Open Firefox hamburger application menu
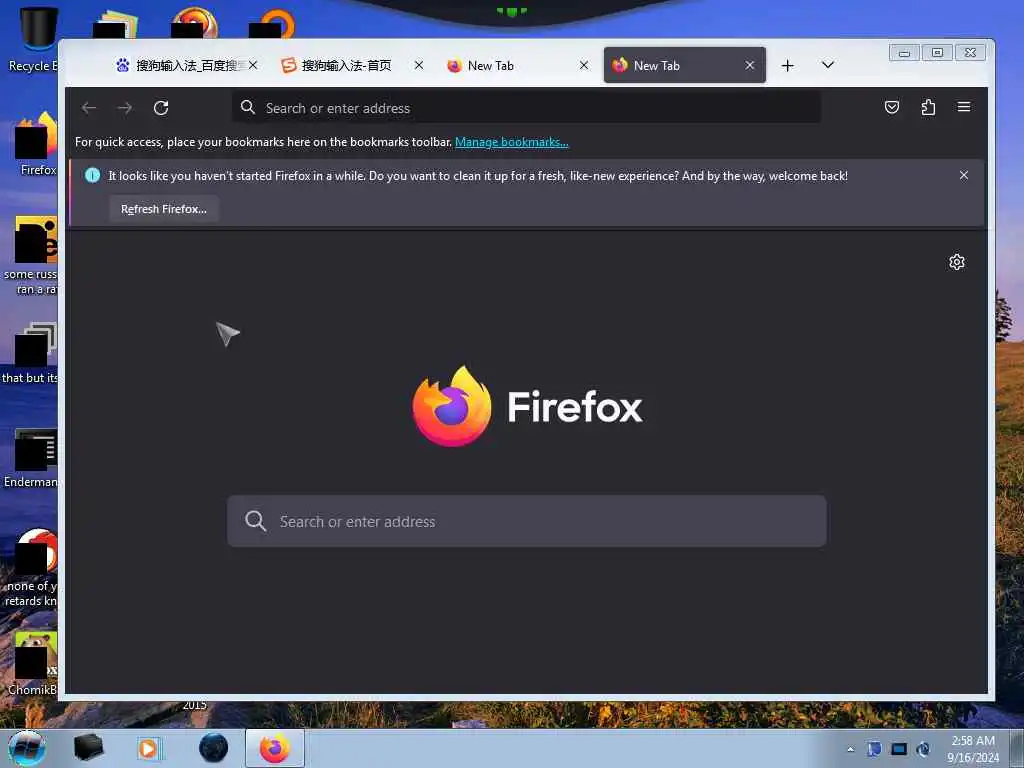The height and width of the screenshot is (768, 1024). (964, 107)
